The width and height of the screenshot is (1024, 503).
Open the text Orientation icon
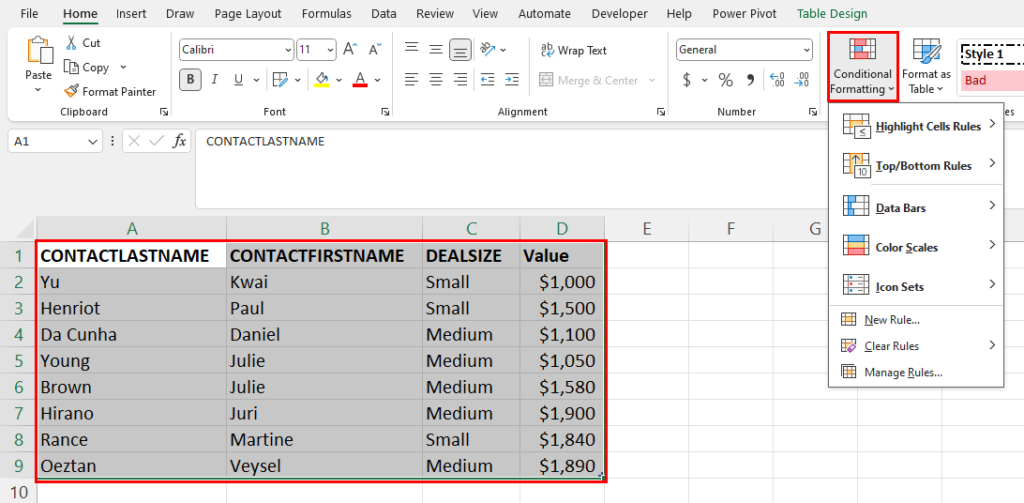tap(488, 50)
